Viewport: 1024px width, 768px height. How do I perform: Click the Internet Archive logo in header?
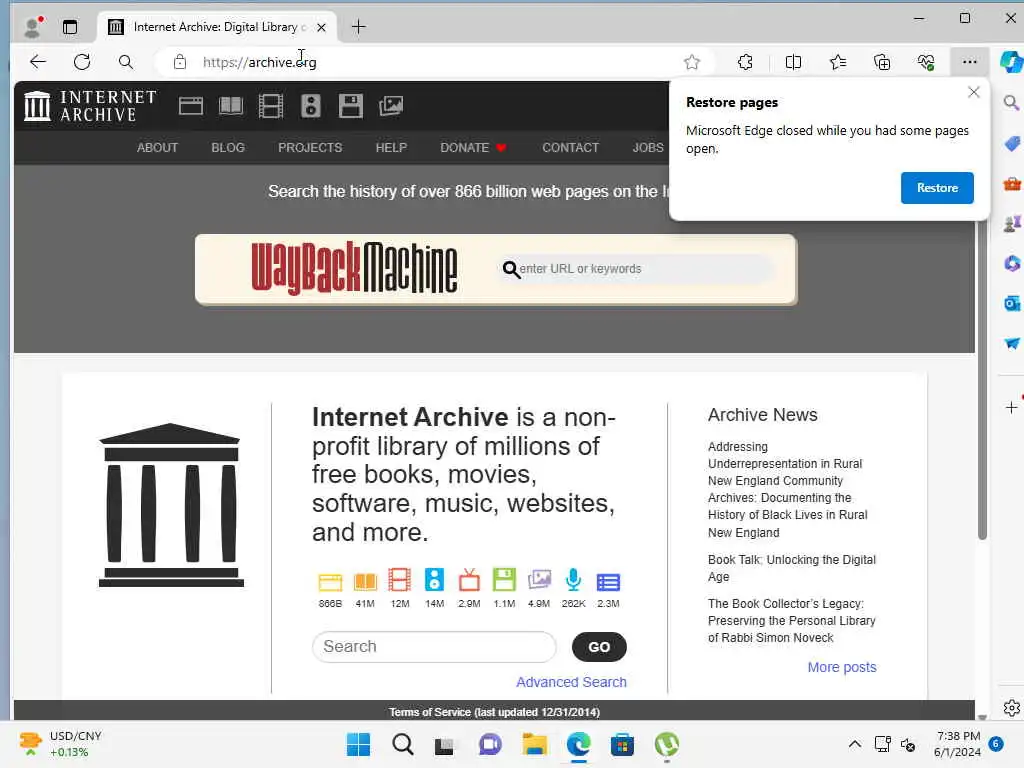coord(90,106)
